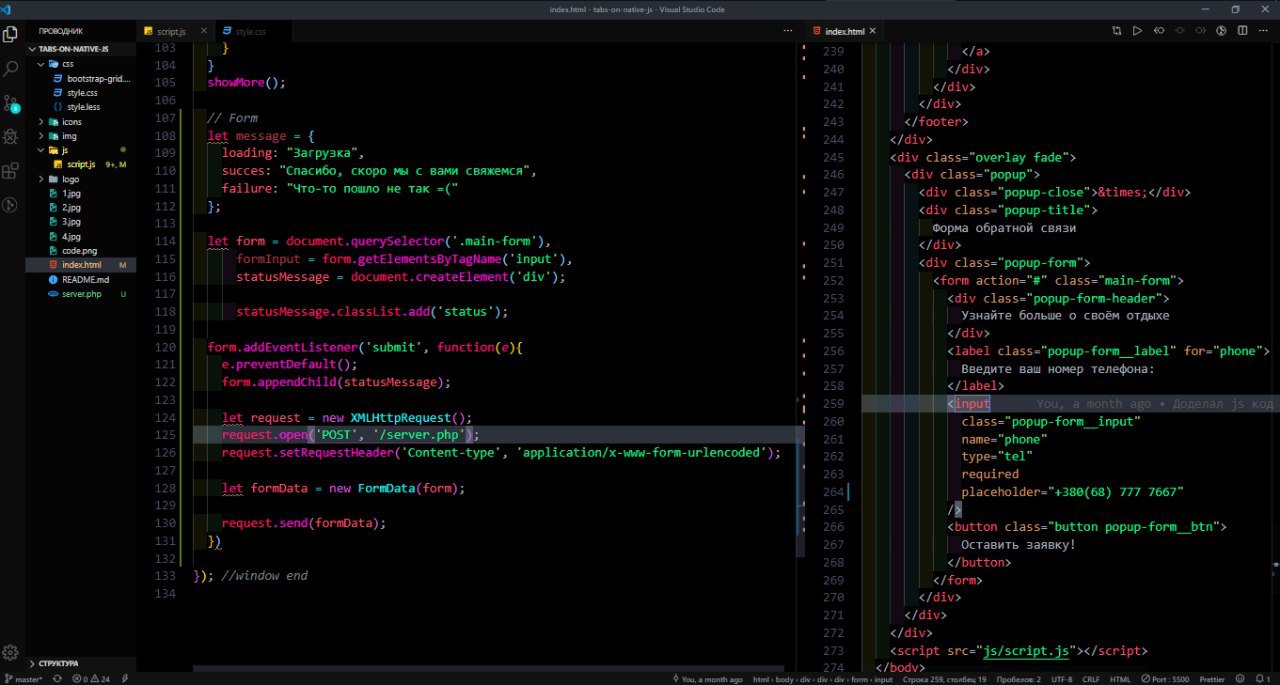Click the compare changes icon in editor toolbar
Image resolution: width=1280 pixels, height=685 pixels.
point(1117,31)
